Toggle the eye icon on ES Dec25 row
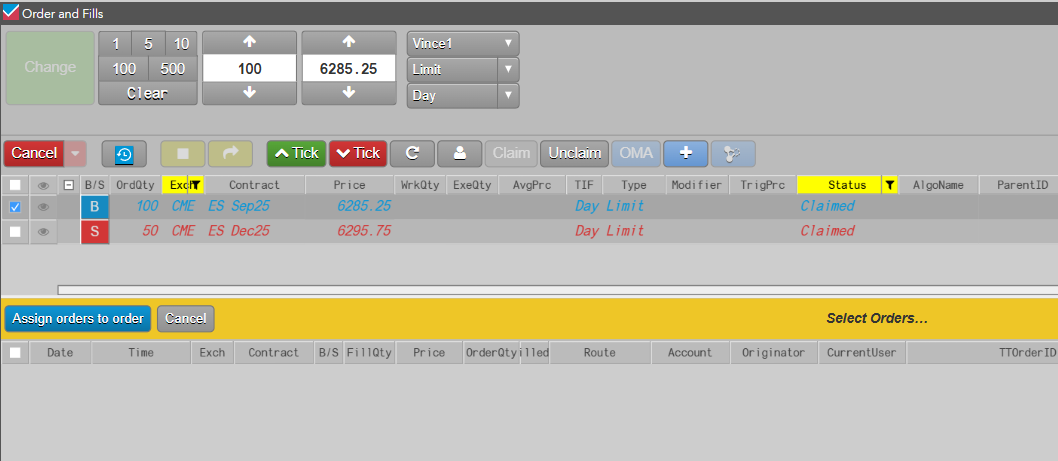Viewport: 1058px width, 461px height. coord(43,231)
